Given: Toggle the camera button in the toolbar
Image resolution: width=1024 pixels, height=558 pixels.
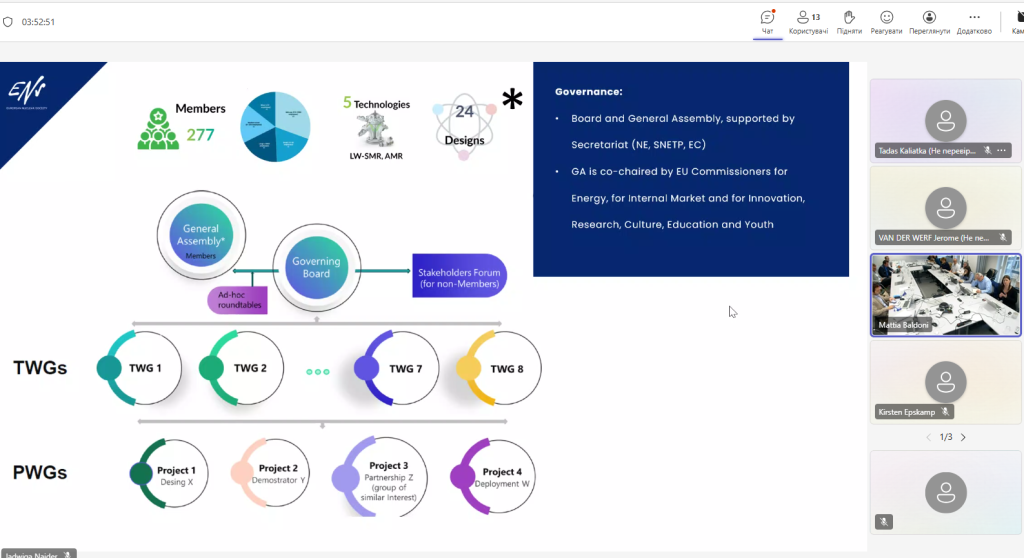Looking at the screenshot, I should 1015,21.
